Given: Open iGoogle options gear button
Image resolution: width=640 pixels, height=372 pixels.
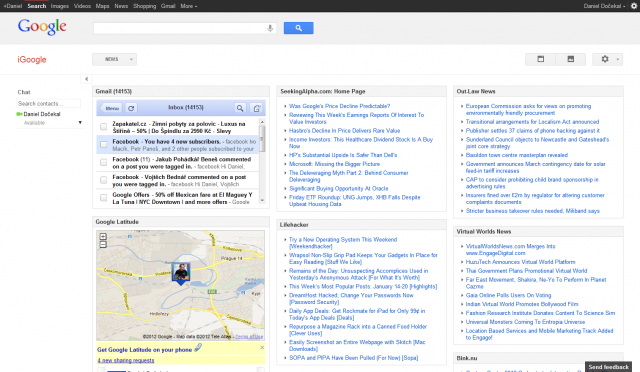Looking at the screenshot, I should click(x=604, y=59).
